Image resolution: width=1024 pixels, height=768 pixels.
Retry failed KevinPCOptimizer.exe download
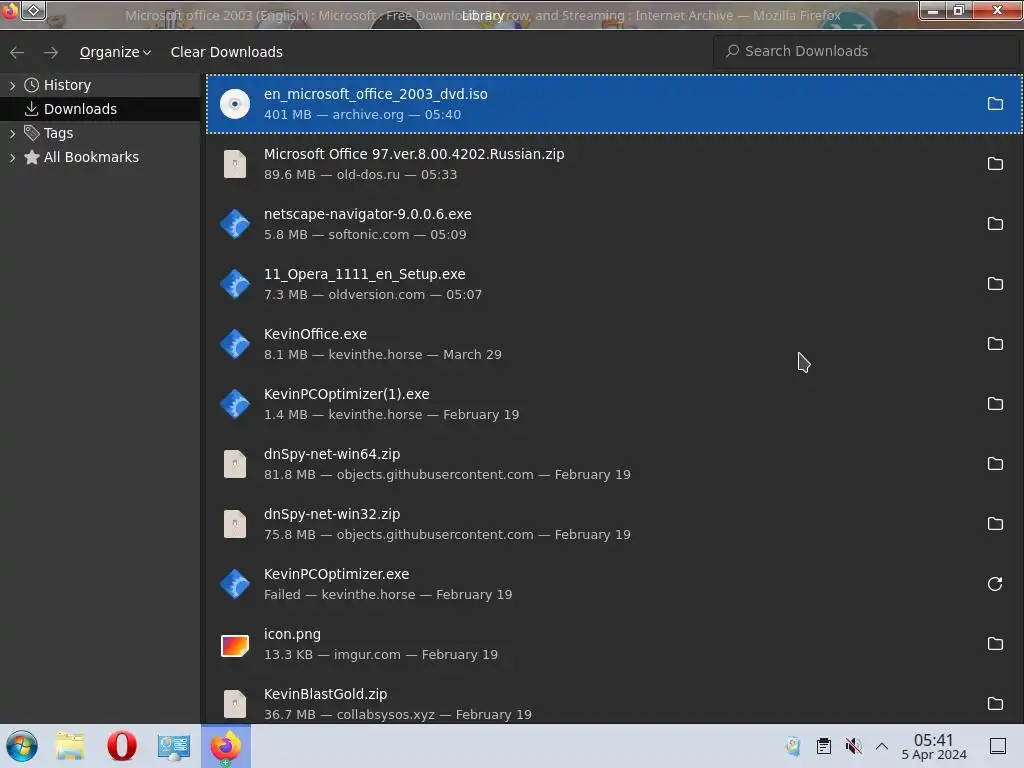coord(995,584)
